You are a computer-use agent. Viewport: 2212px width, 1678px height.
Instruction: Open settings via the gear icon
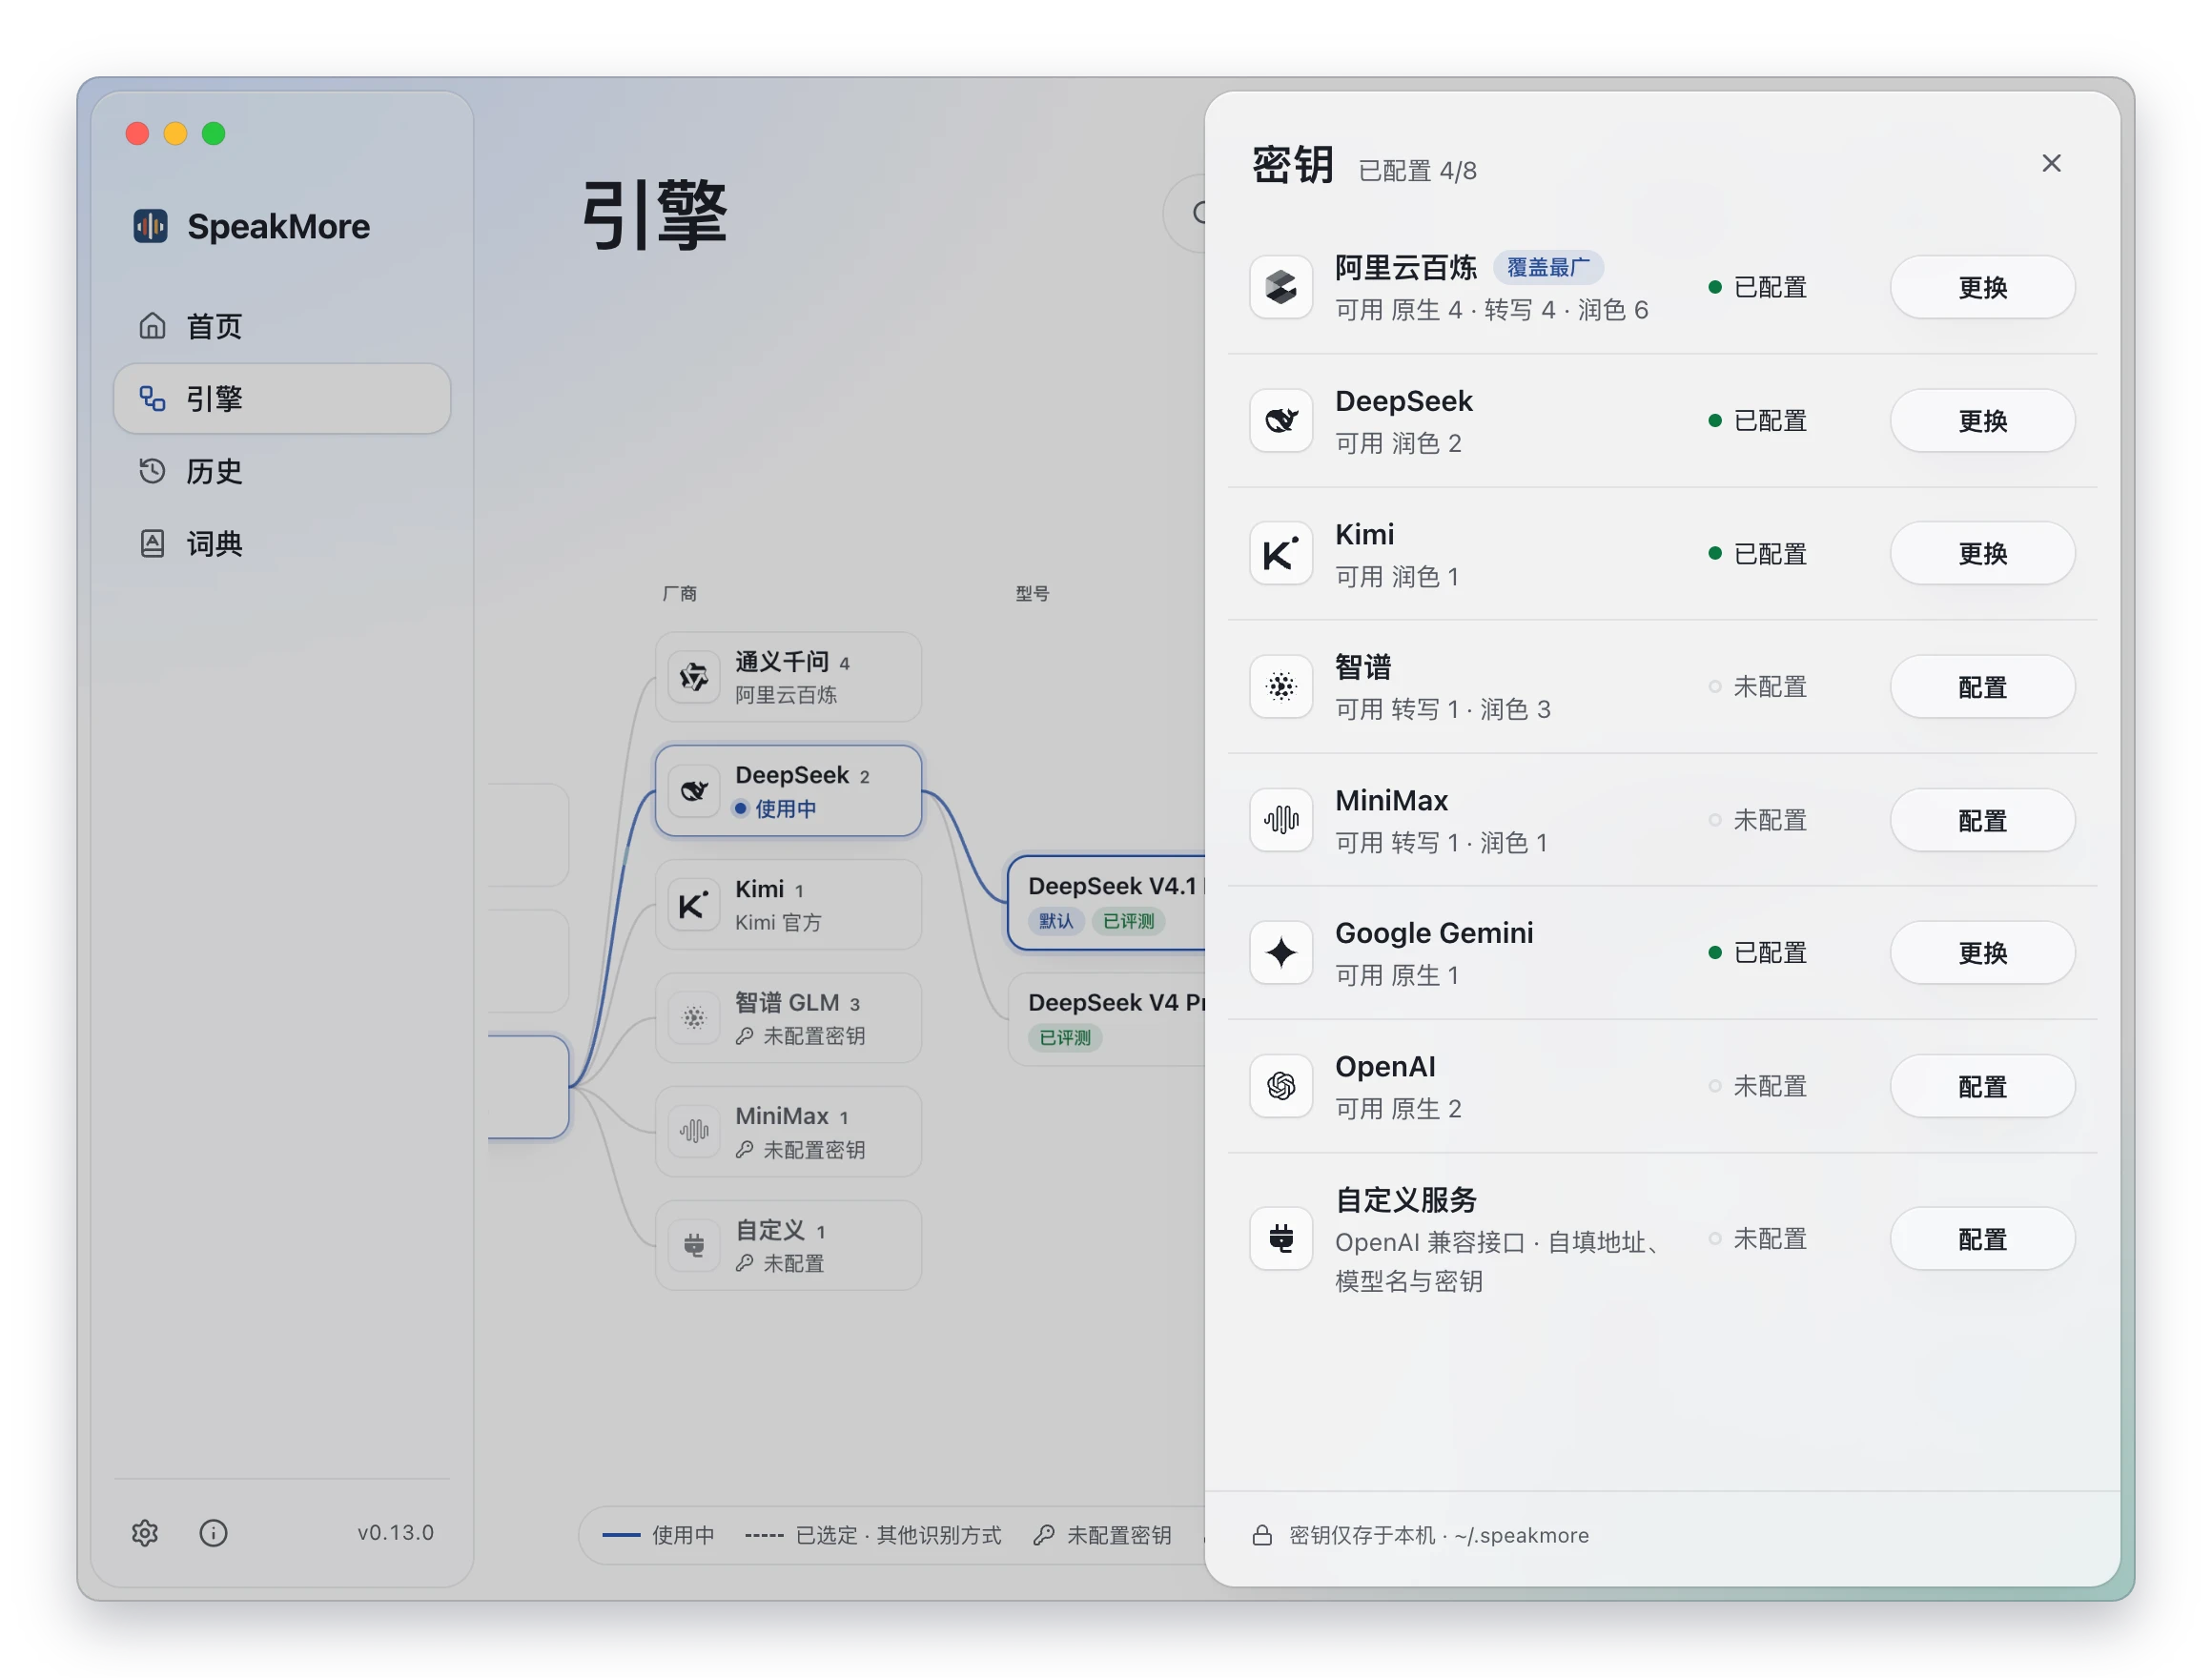click(x=145, y=1532)
